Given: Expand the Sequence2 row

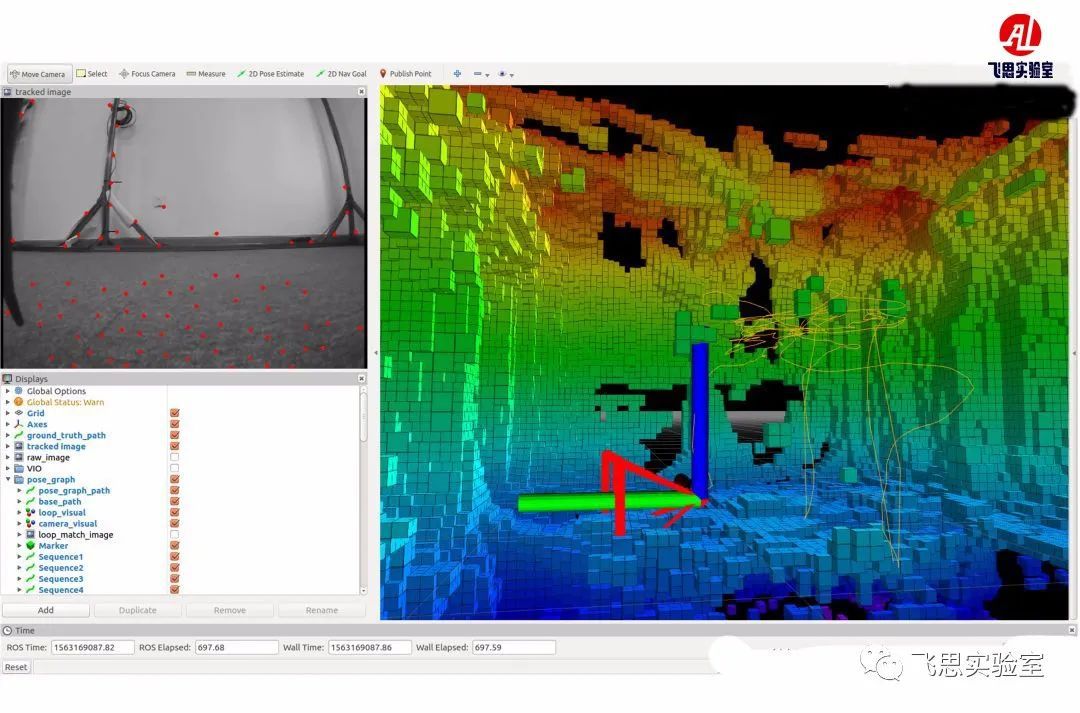Looking at the screenshot, I should (19, 567).
